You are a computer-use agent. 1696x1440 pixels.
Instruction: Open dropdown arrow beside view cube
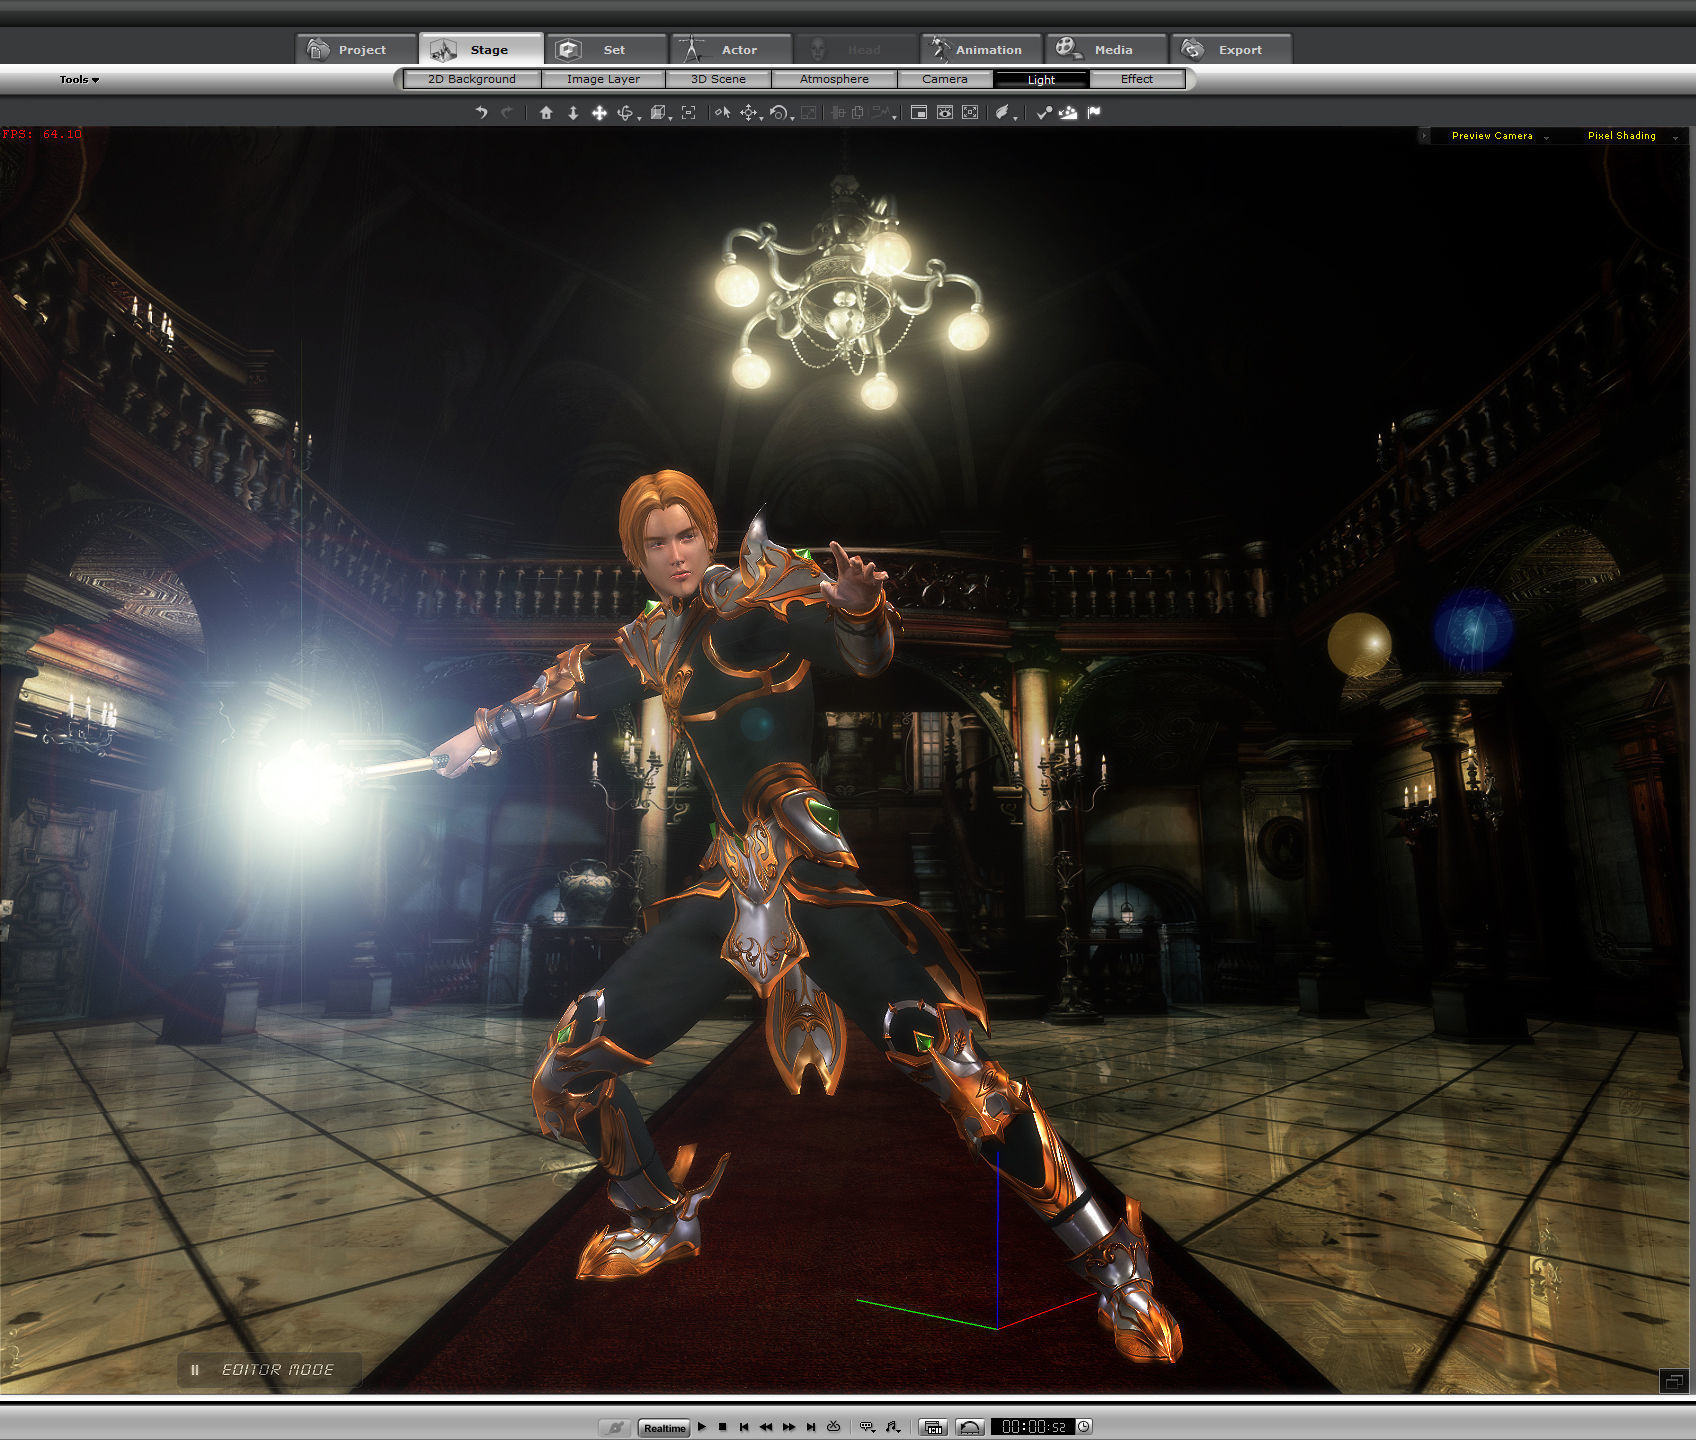(670, 119)
